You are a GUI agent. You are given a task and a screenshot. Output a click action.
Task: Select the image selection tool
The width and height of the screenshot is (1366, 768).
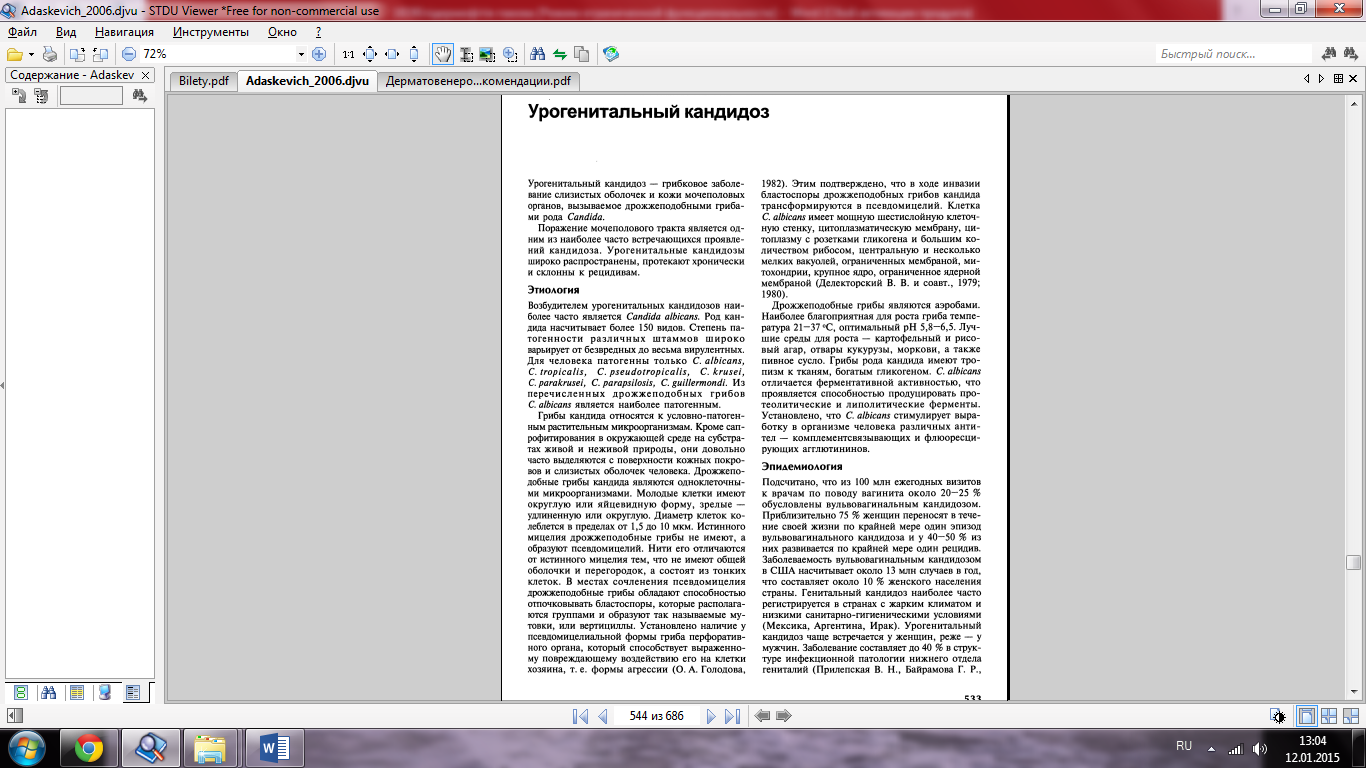click(x=487, y=54)
